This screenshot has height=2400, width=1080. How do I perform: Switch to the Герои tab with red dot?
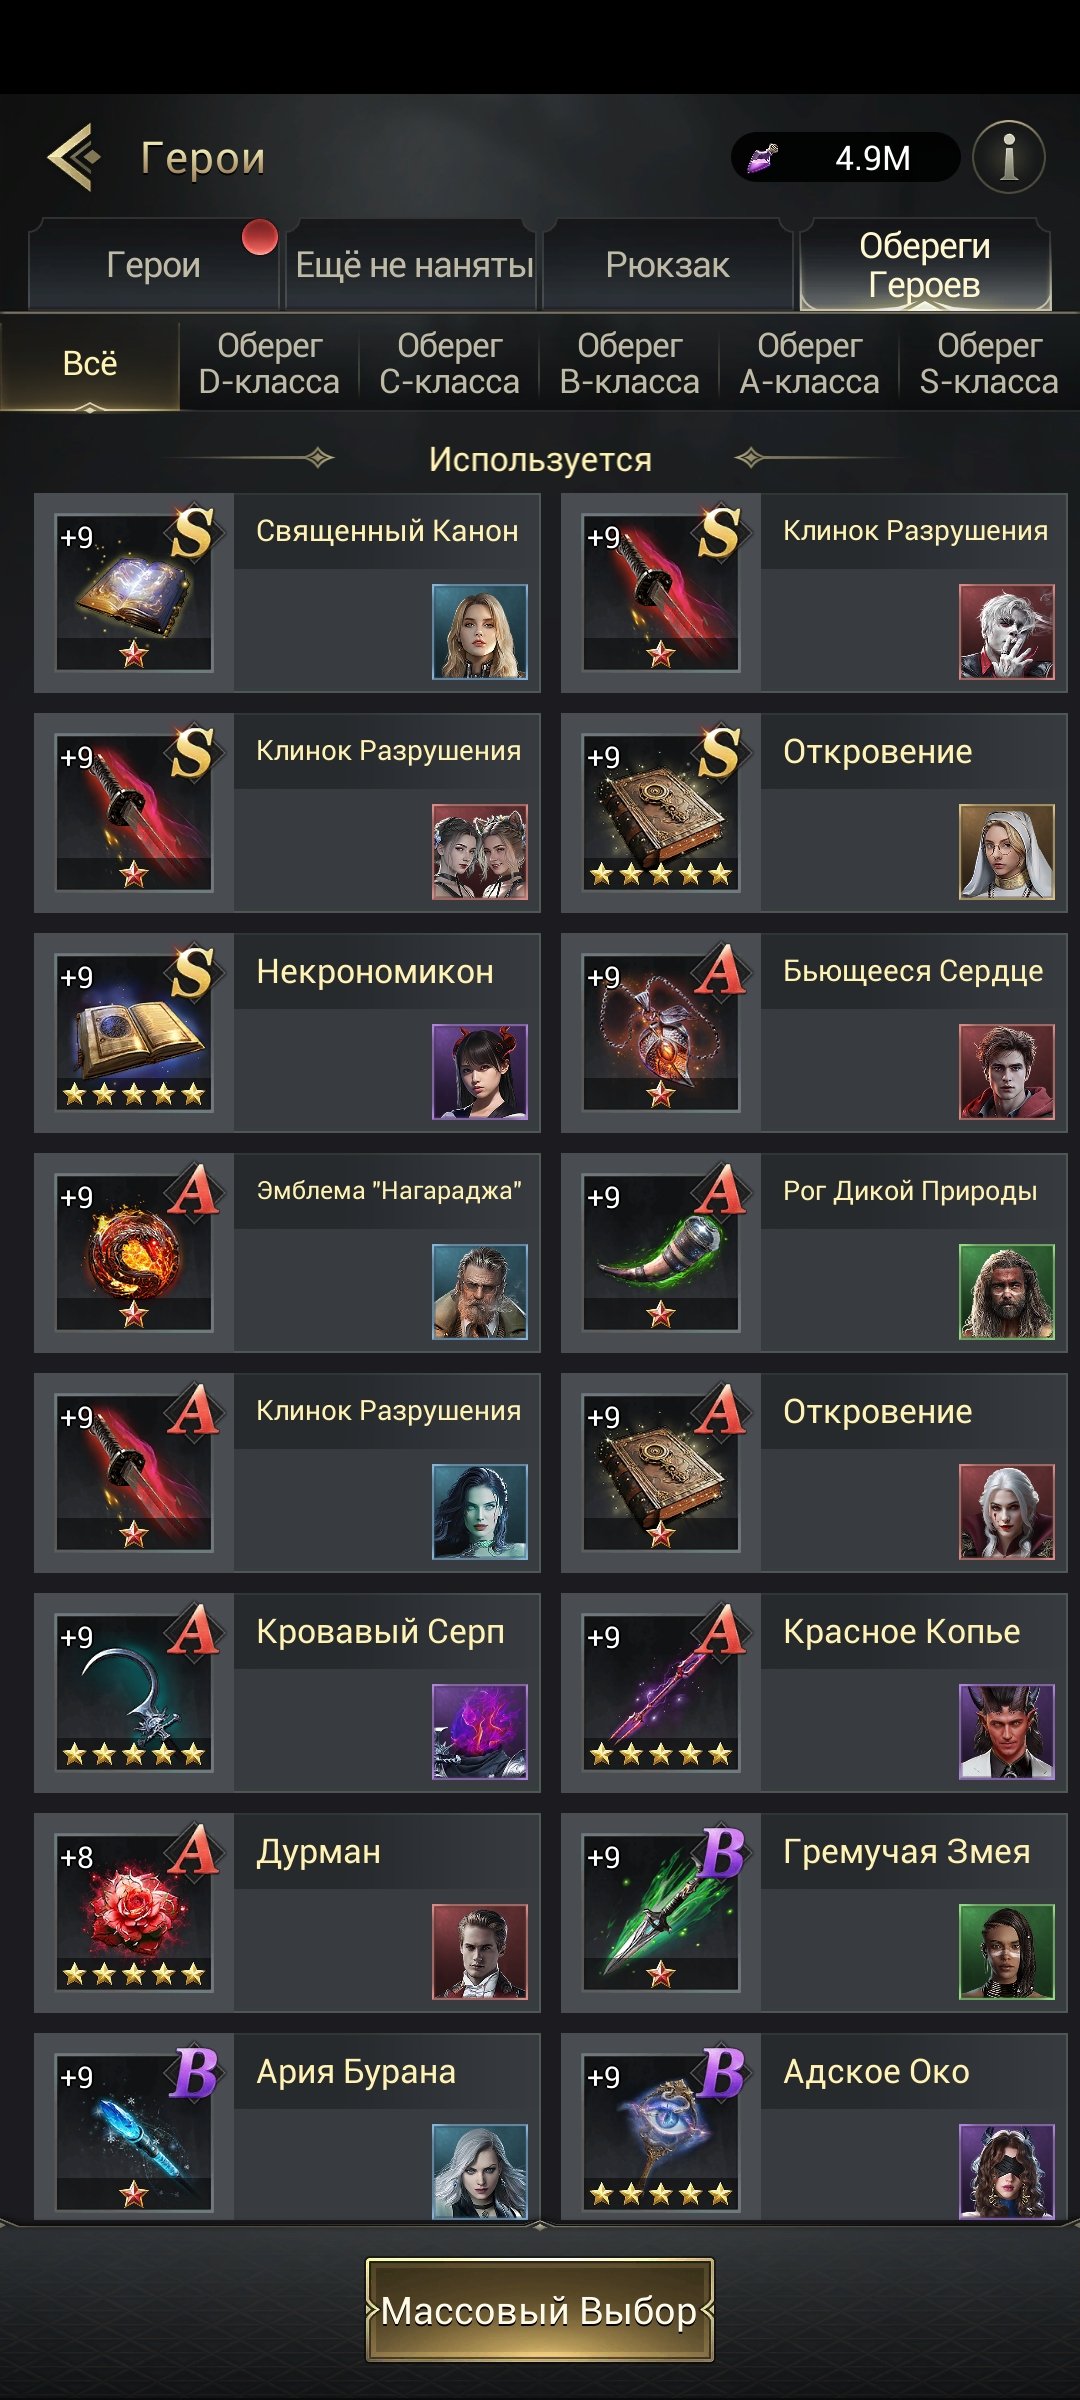click(x=153, y=265)
